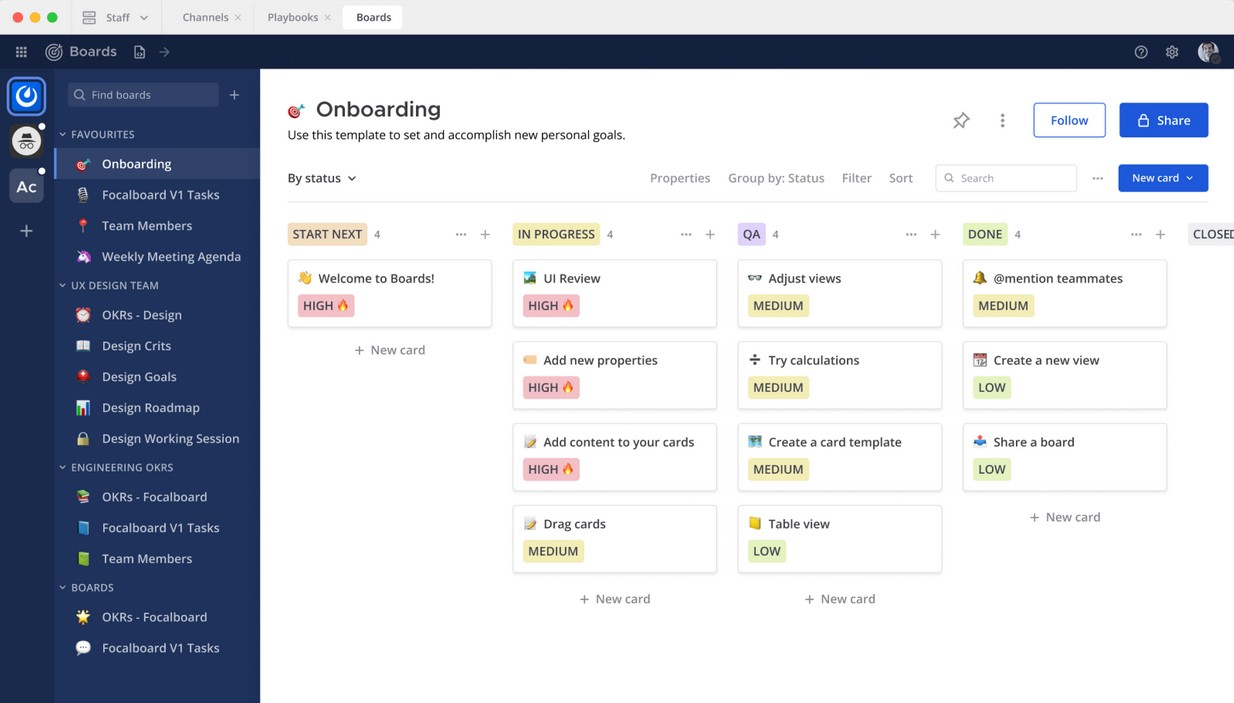Open settings gear in top bar
The image size is (1234, 703).
(1172, 52)
